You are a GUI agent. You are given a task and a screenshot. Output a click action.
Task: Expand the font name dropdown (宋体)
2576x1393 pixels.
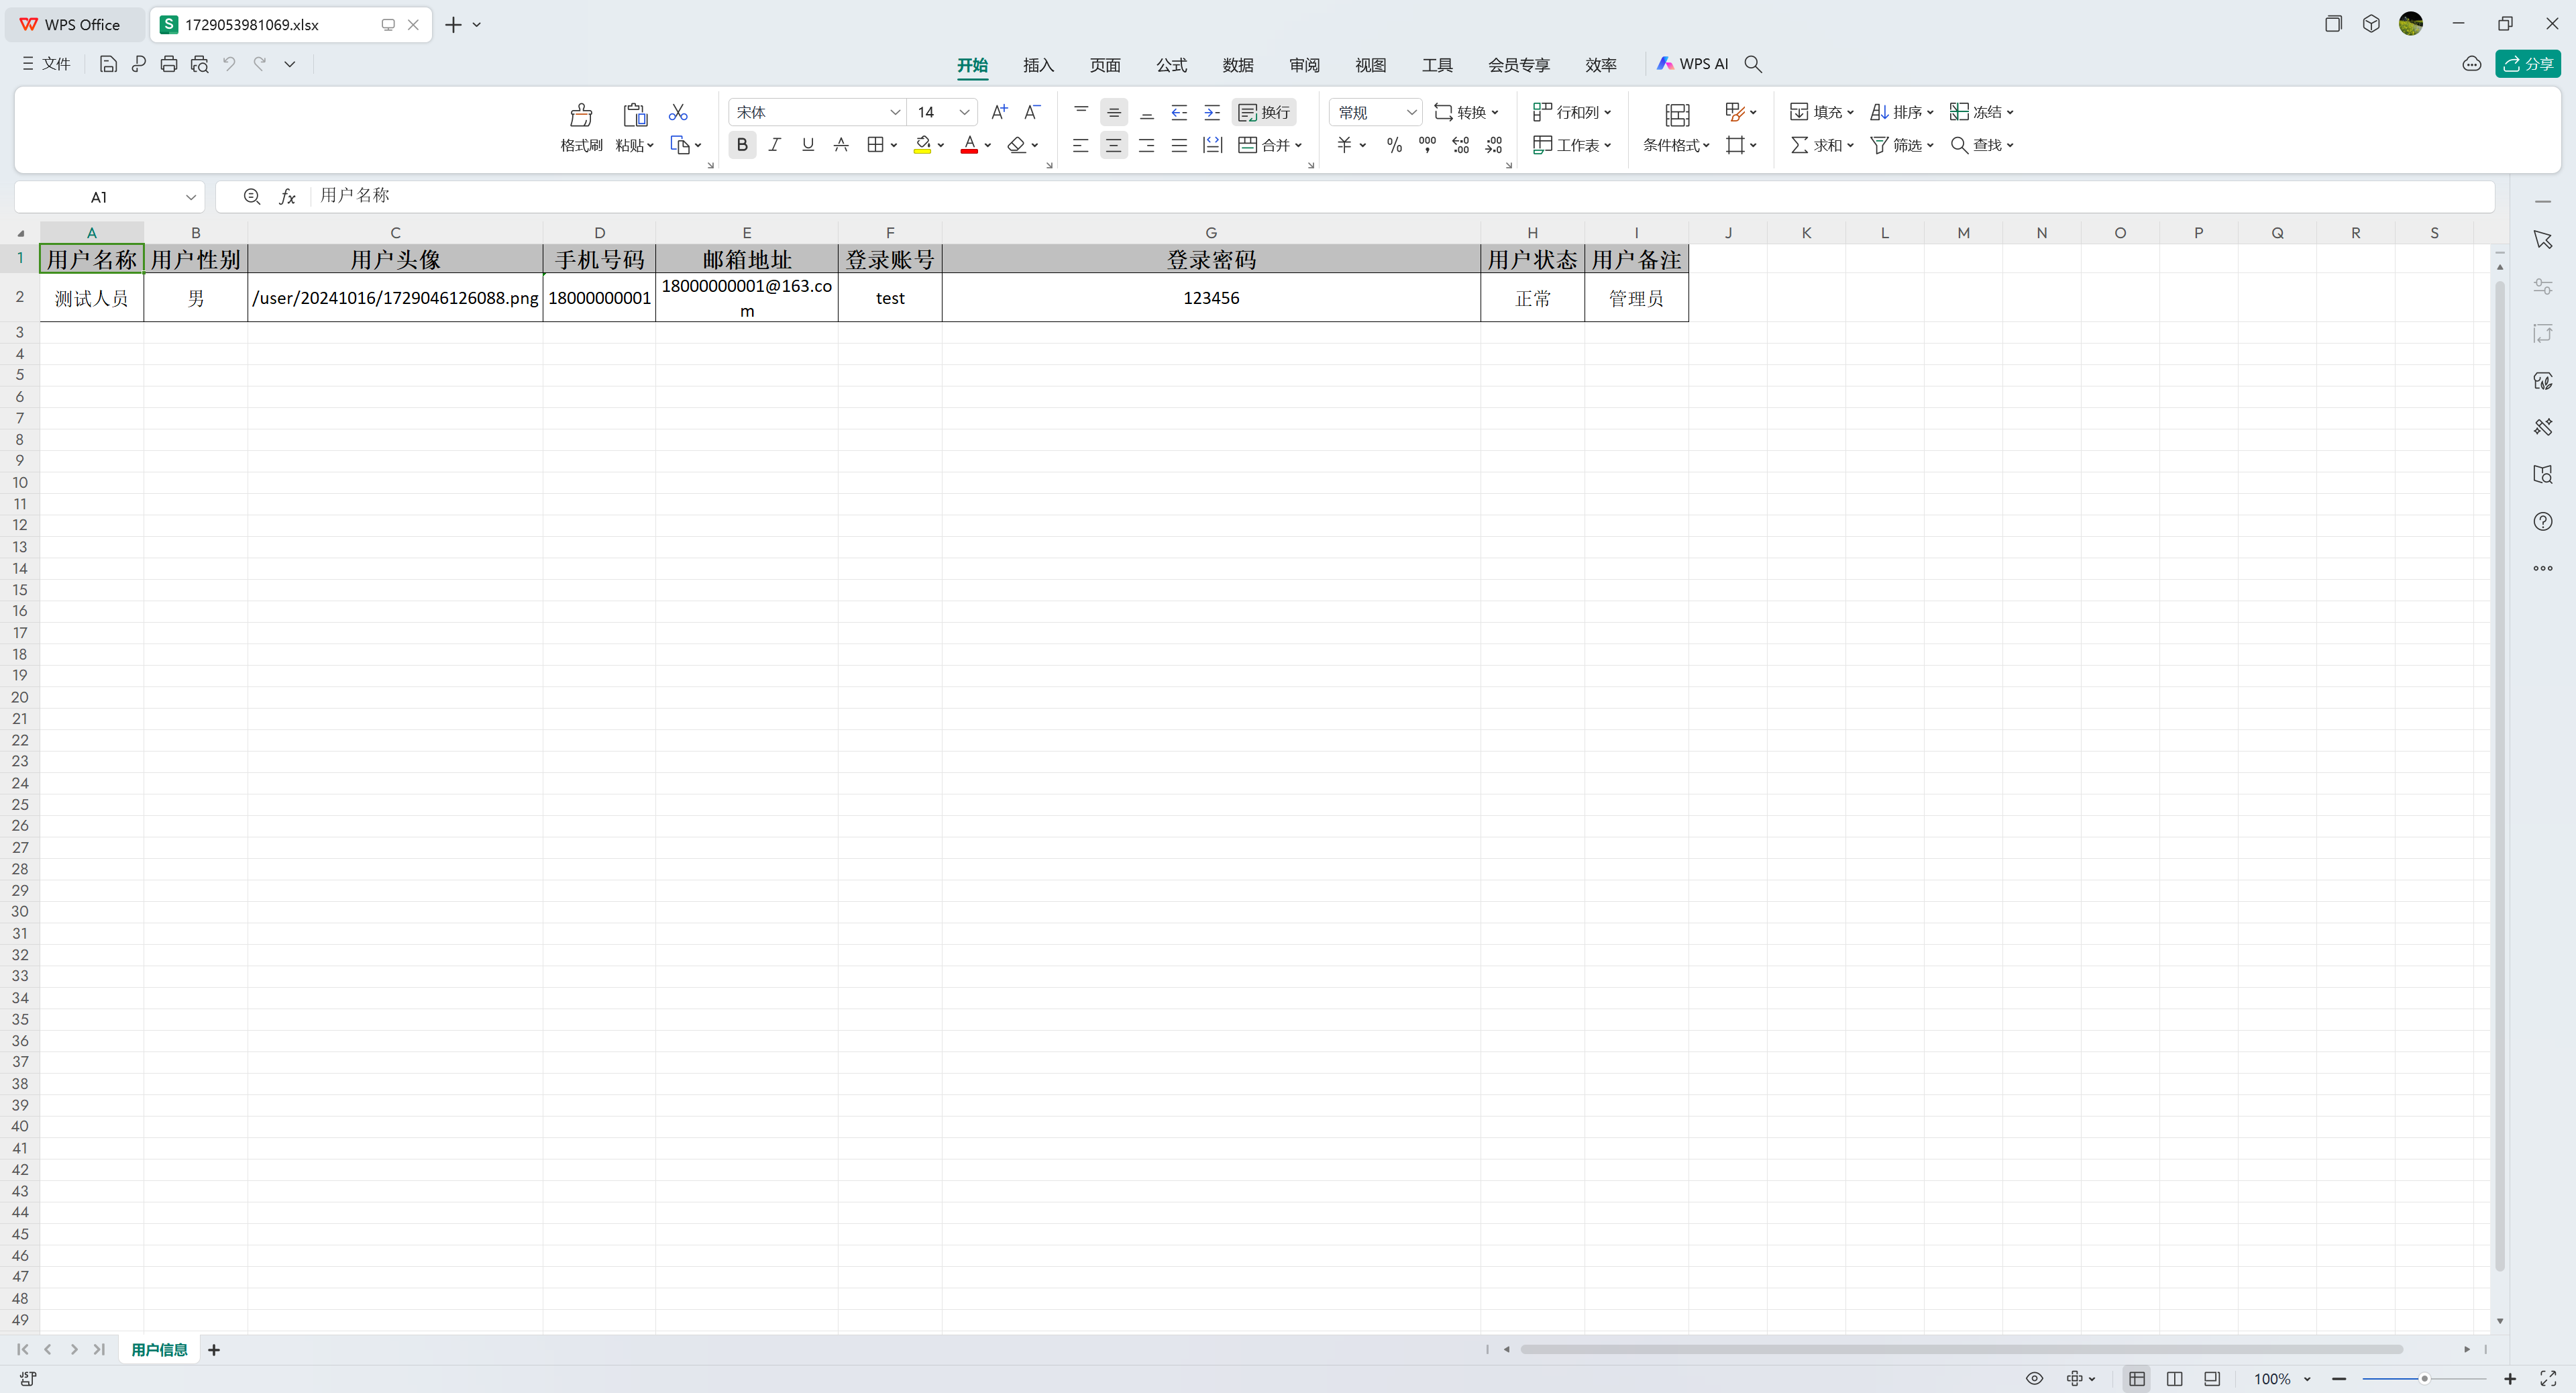(895, 112)
